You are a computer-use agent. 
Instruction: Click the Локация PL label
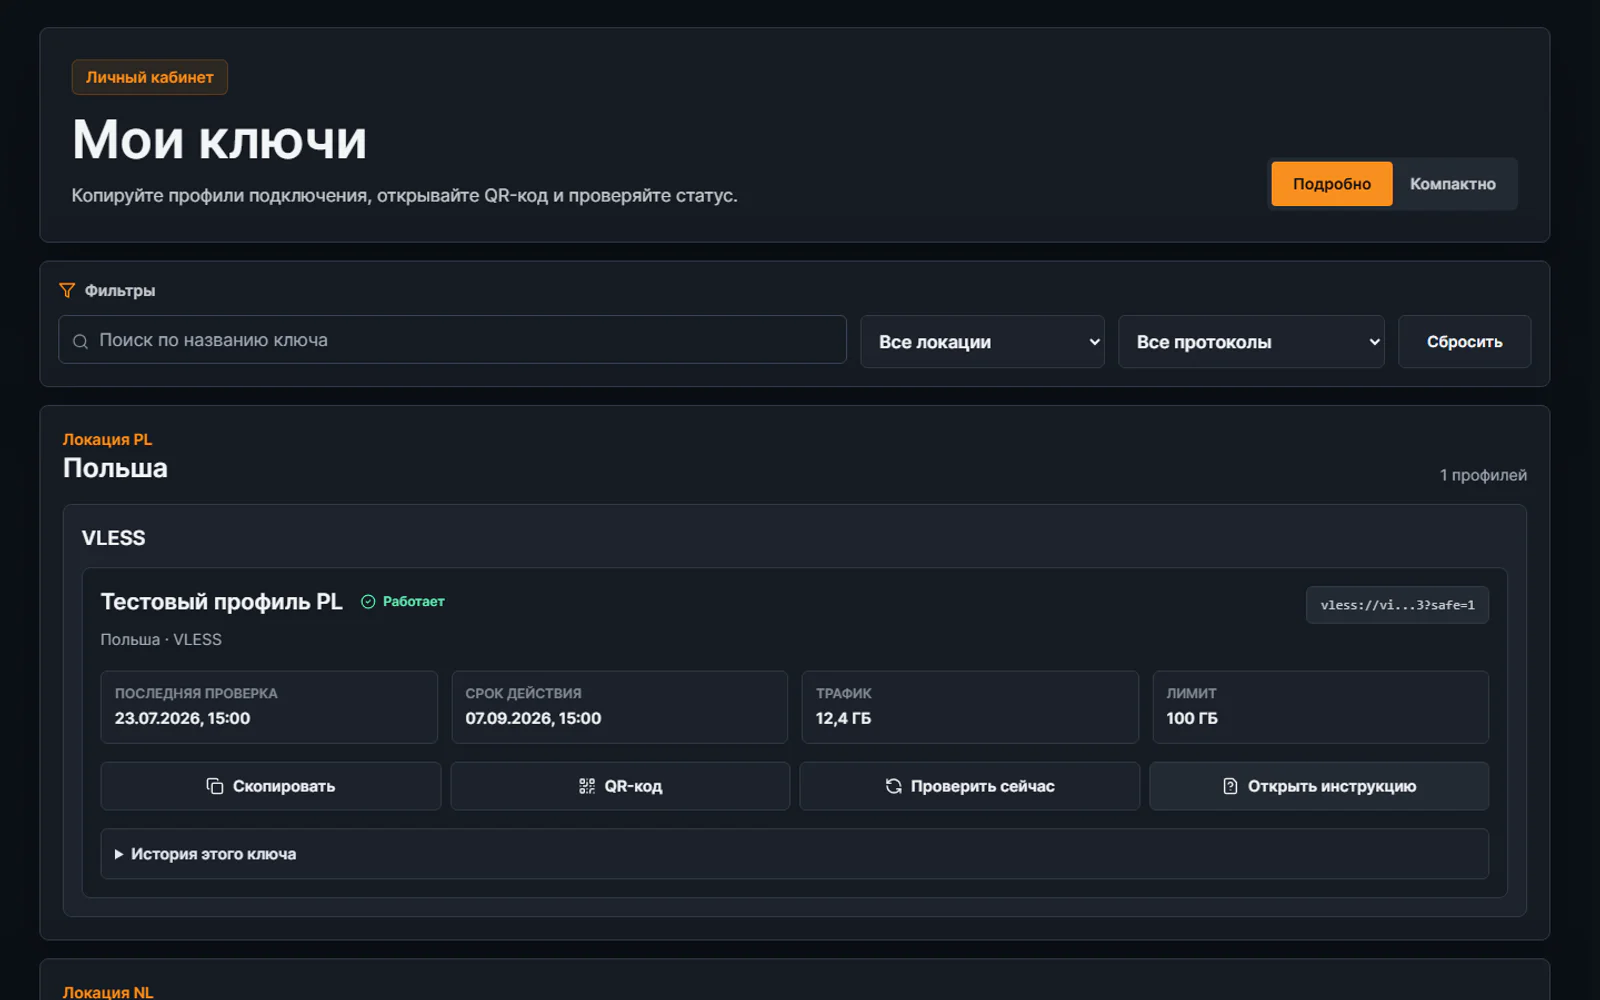[107, 440]
